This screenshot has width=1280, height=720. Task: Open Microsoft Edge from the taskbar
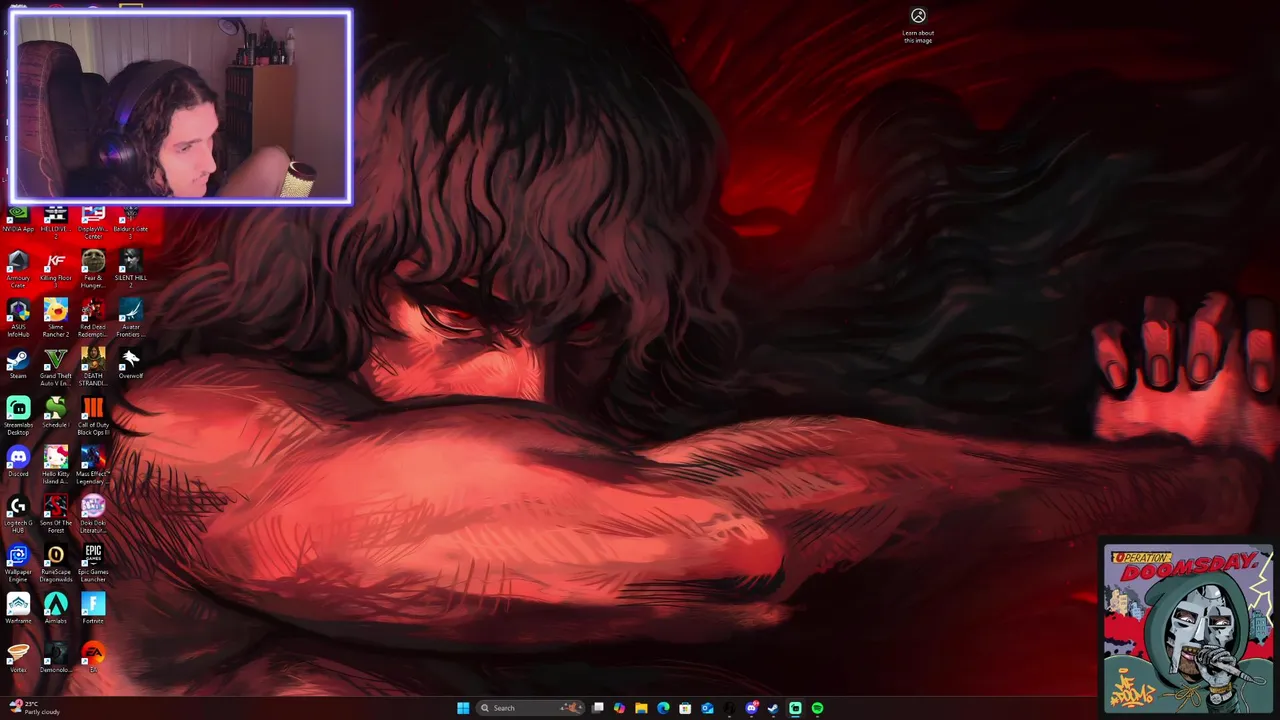tap(663, 708)
